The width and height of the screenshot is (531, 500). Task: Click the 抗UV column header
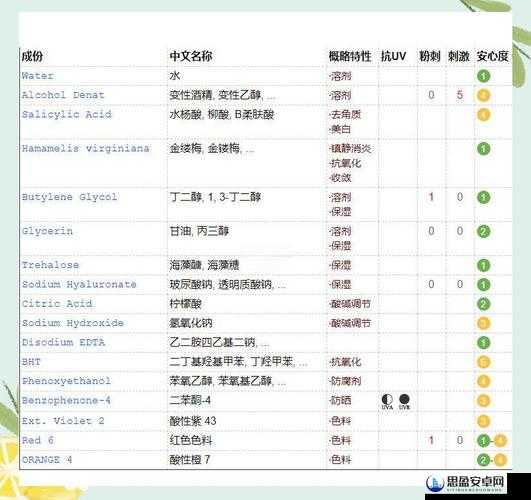393,56
